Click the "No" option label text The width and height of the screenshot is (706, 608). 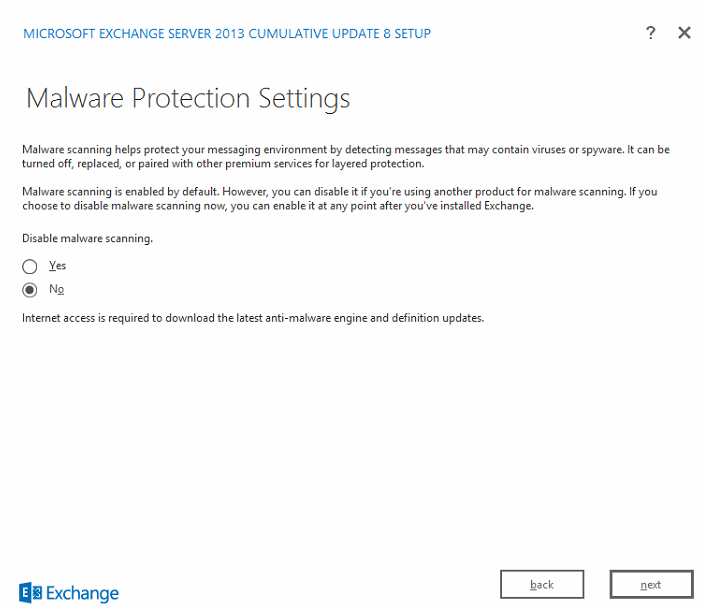click(56, 289)
